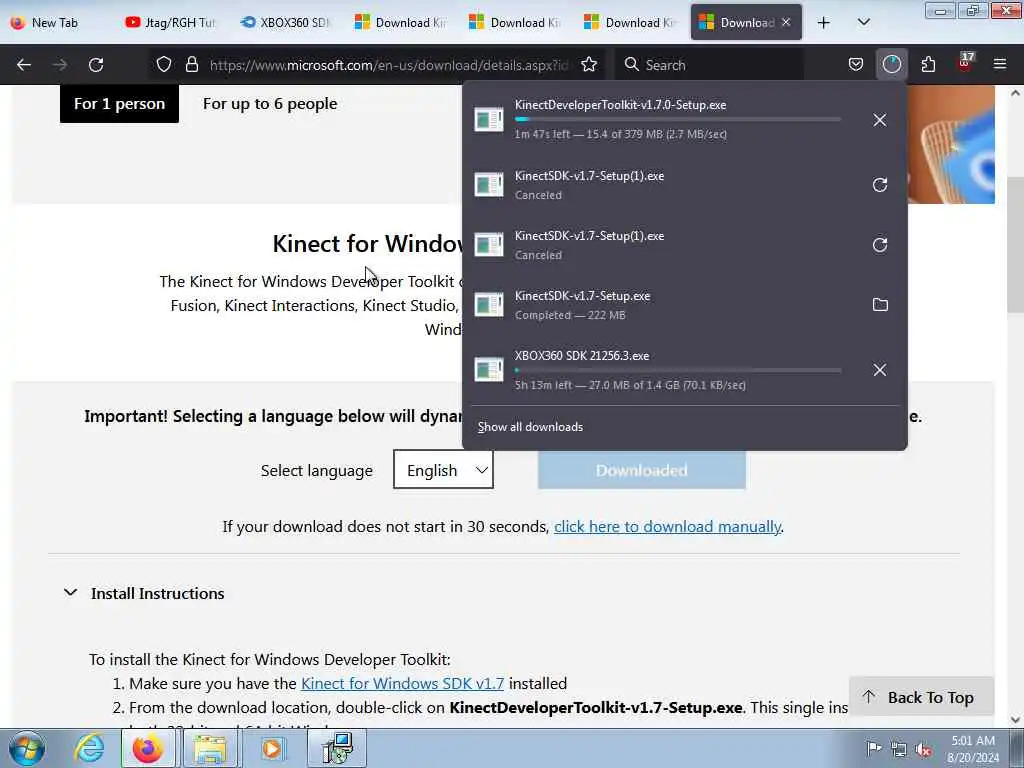The height and width of the screenshot is (768, 1024).
Task: Open a new tab with plus button
Action: pyautogui.click(x=824, y=22)
